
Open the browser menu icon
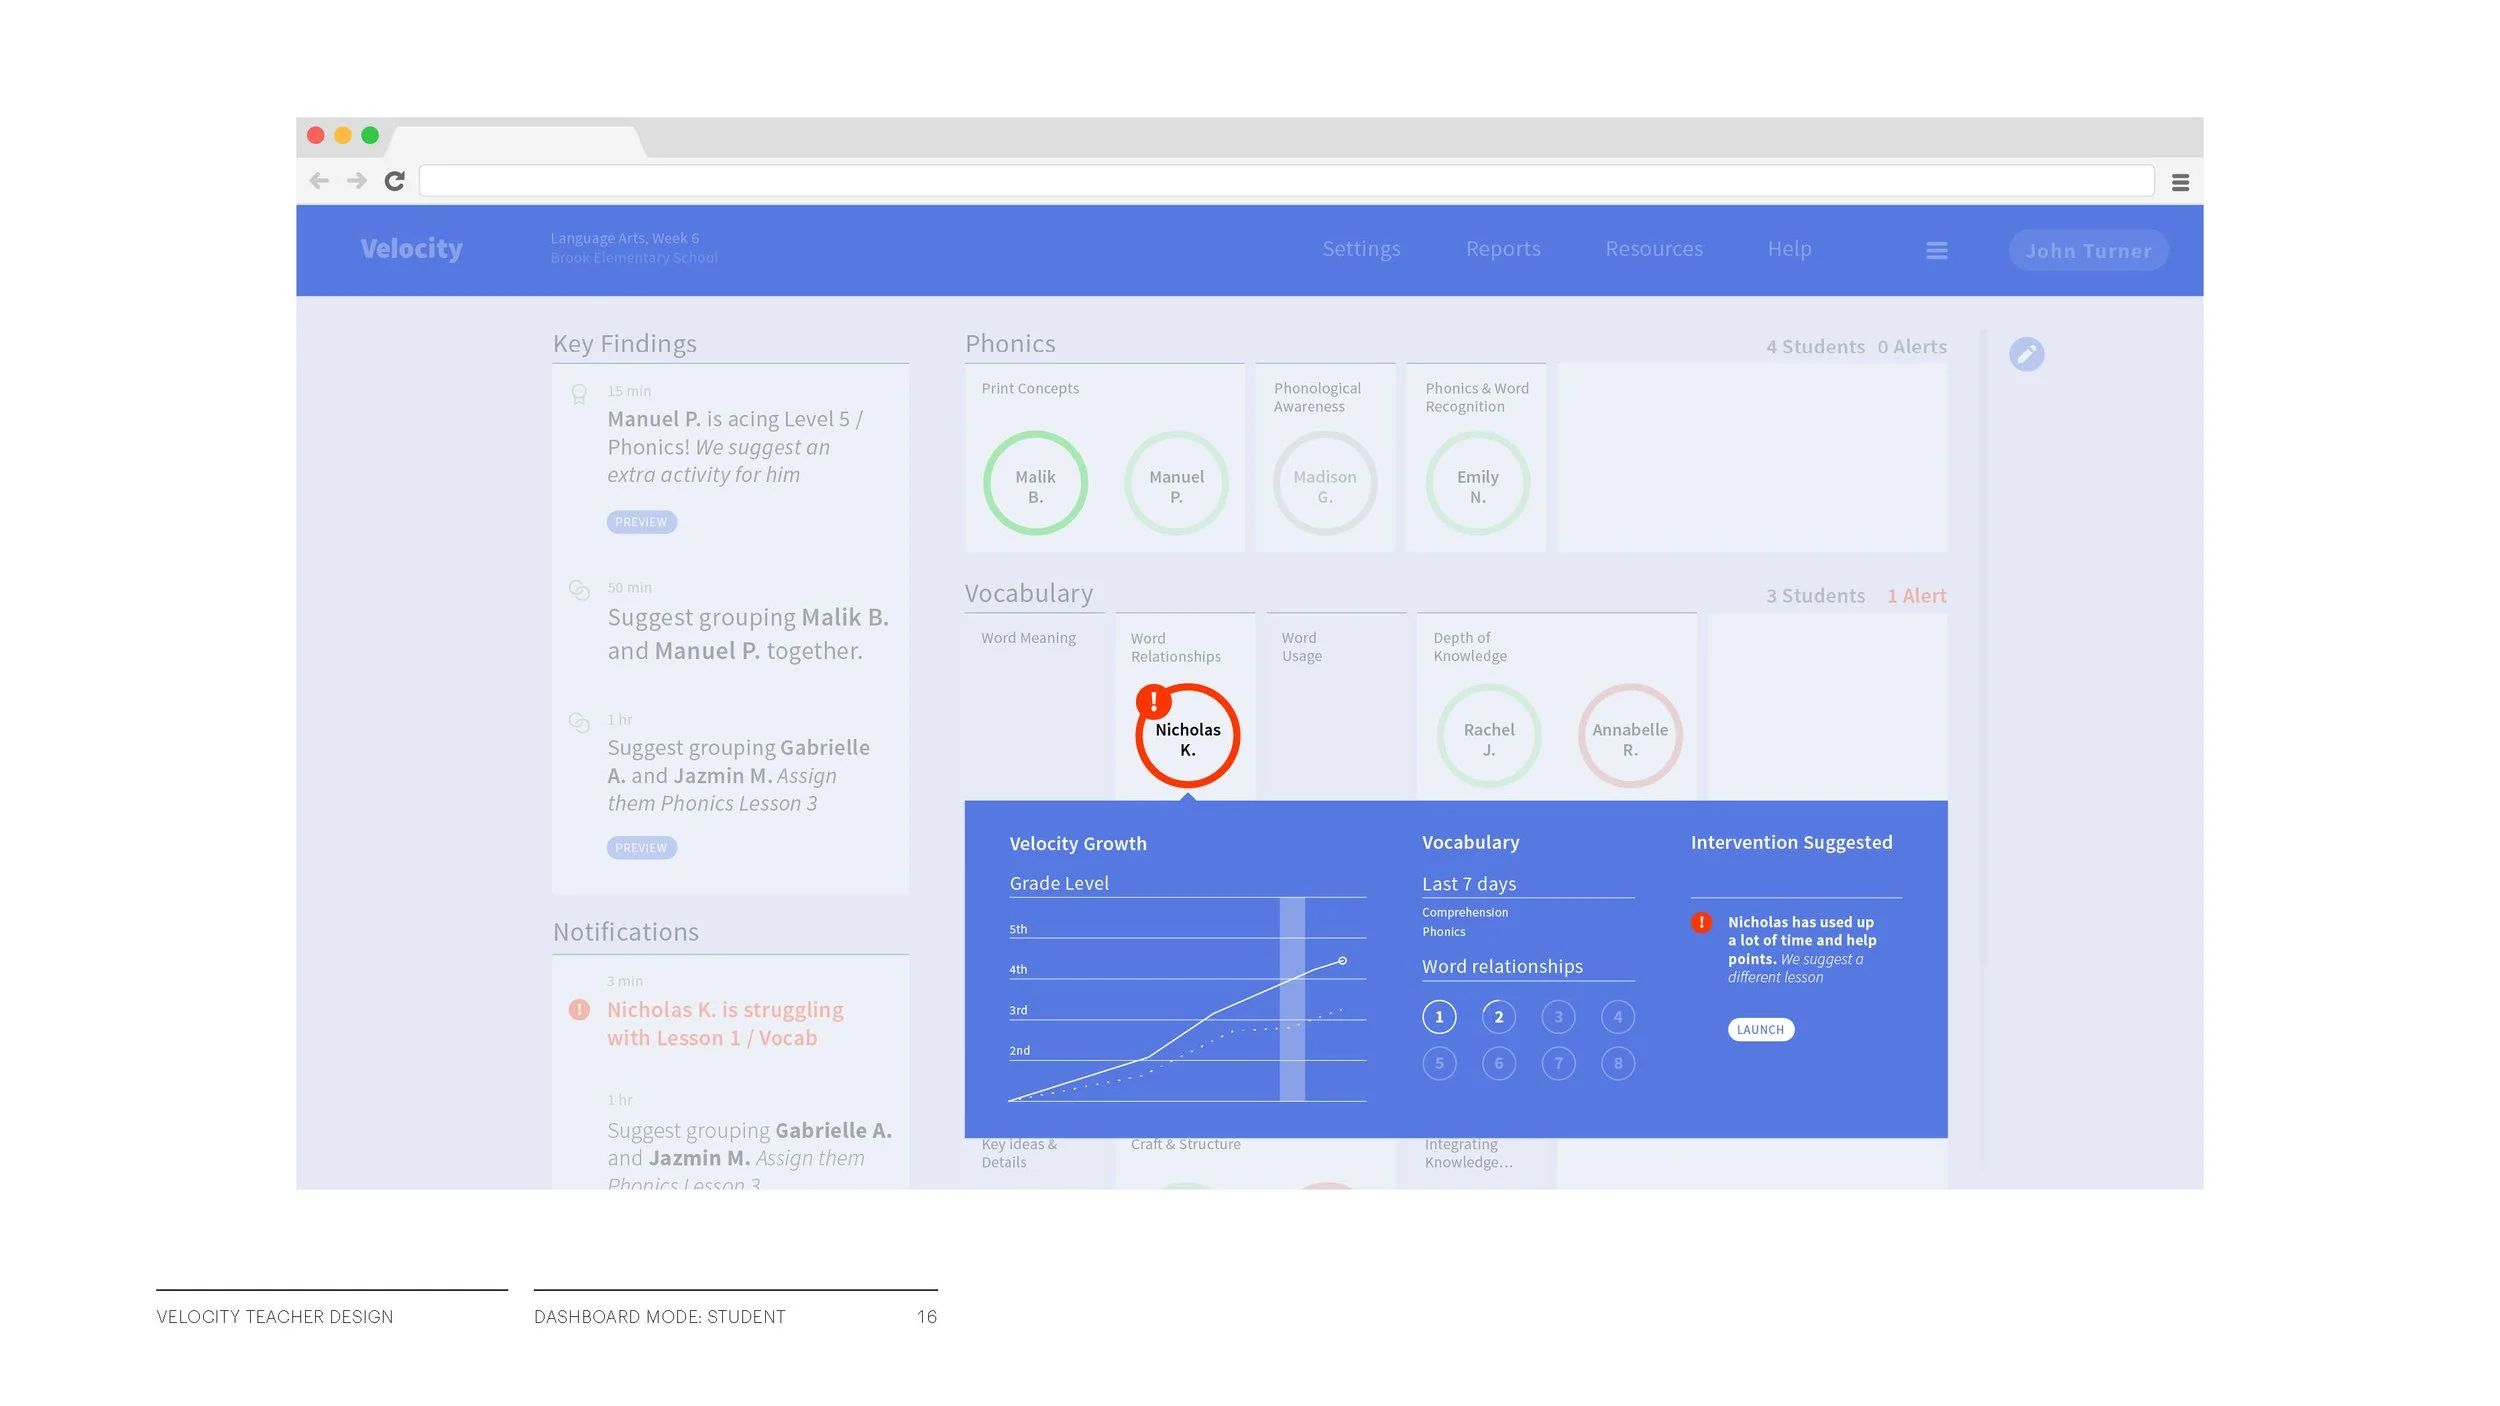pos(2180,182)
